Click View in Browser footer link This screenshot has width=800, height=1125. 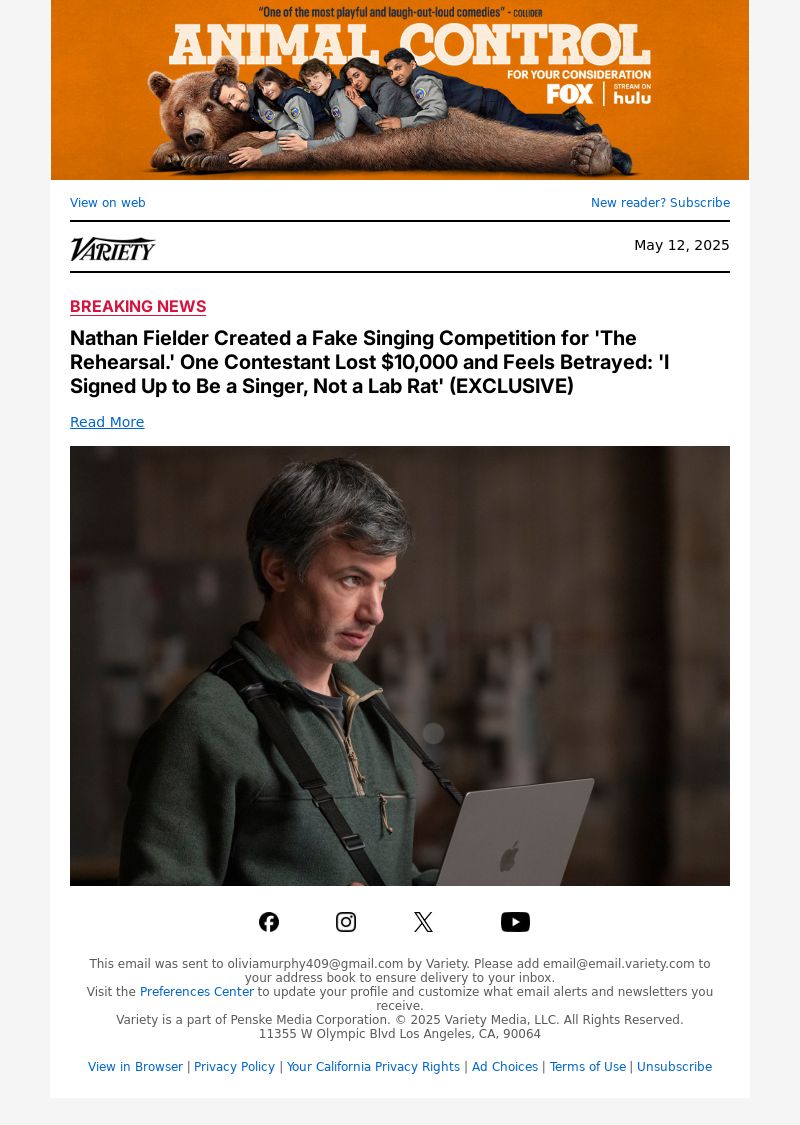(x=135, y=1067)
